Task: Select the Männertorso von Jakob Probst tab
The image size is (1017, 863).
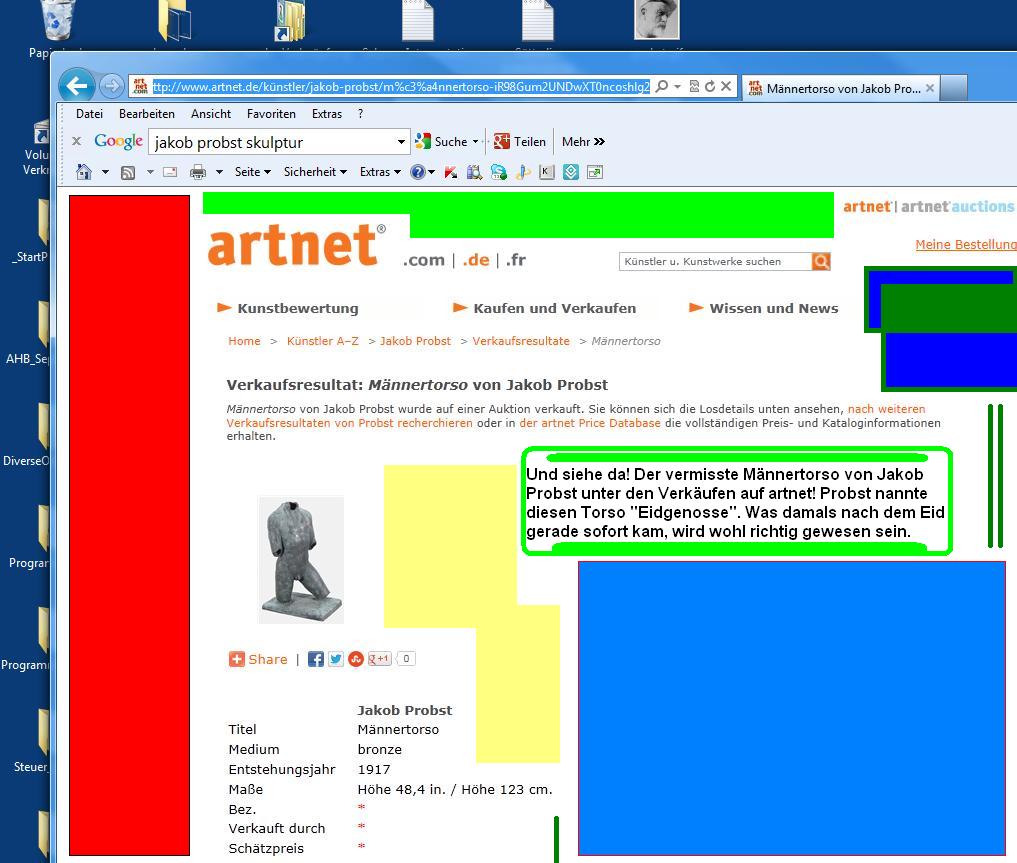Action: click(x=841, y=88)
